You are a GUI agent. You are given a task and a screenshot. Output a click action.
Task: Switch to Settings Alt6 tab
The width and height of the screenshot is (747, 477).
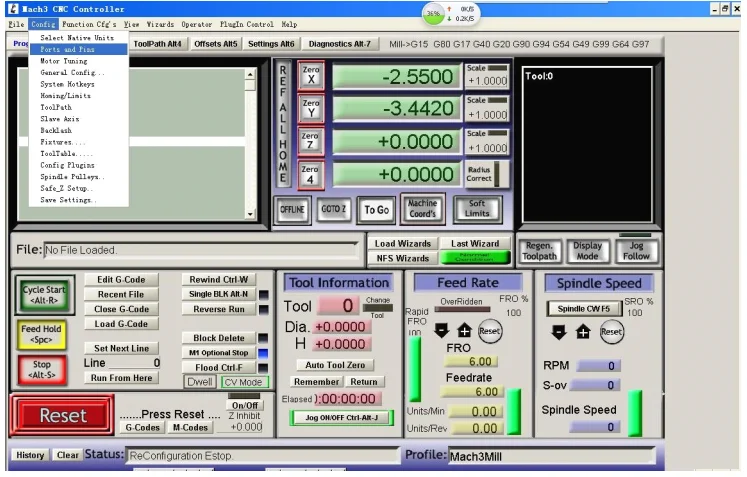[x=271, y=44]
